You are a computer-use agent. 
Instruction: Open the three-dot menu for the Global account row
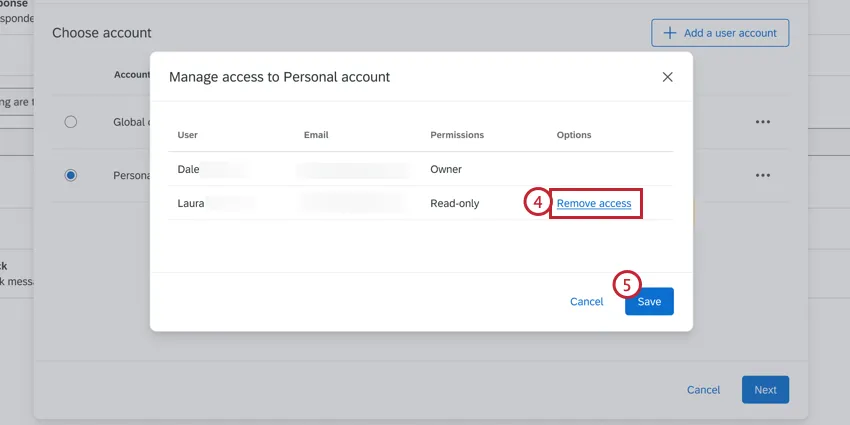click(763, 122)
